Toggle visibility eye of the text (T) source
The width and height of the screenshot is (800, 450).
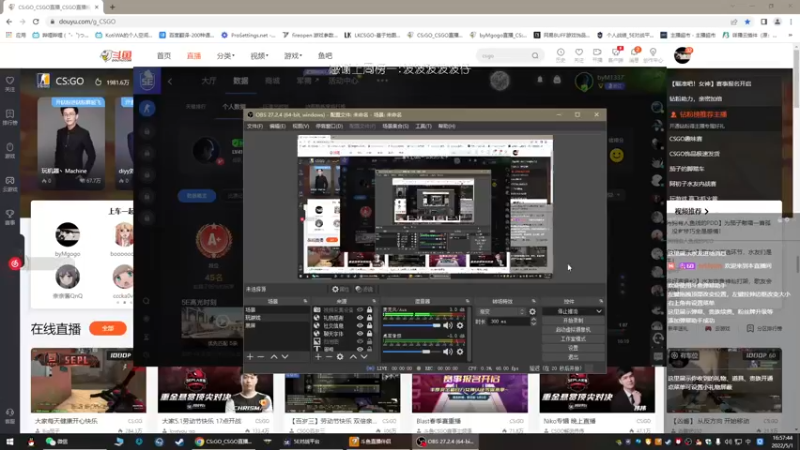click(x=360, y=349)
